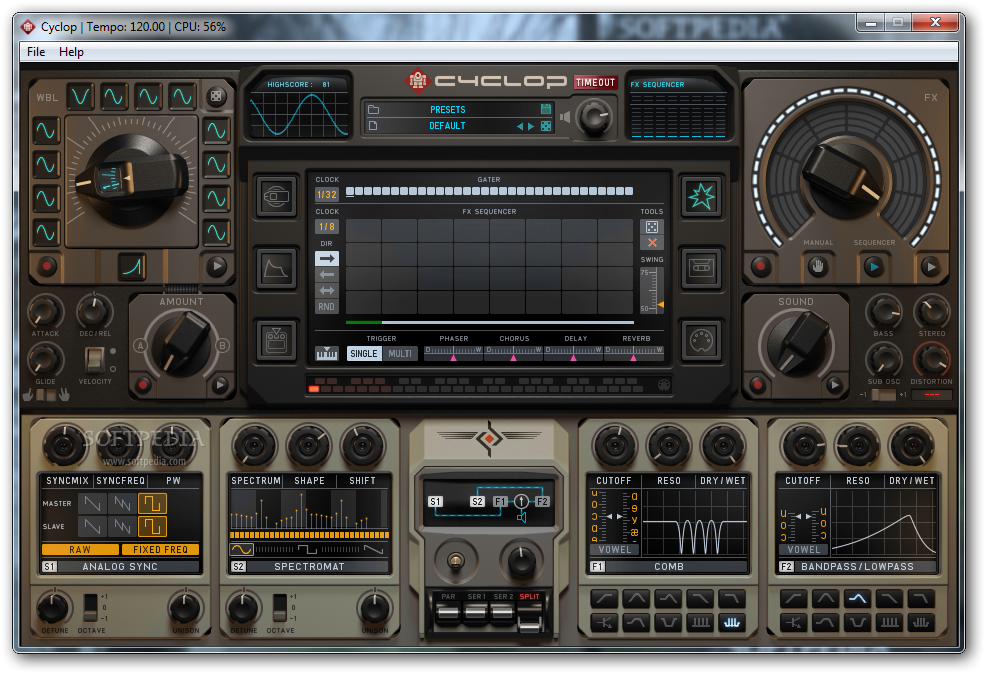Click the play button below SOUND knob
The height and width of the screenshot is (674, 986).
pyautogui.click(x=834, y=385)
